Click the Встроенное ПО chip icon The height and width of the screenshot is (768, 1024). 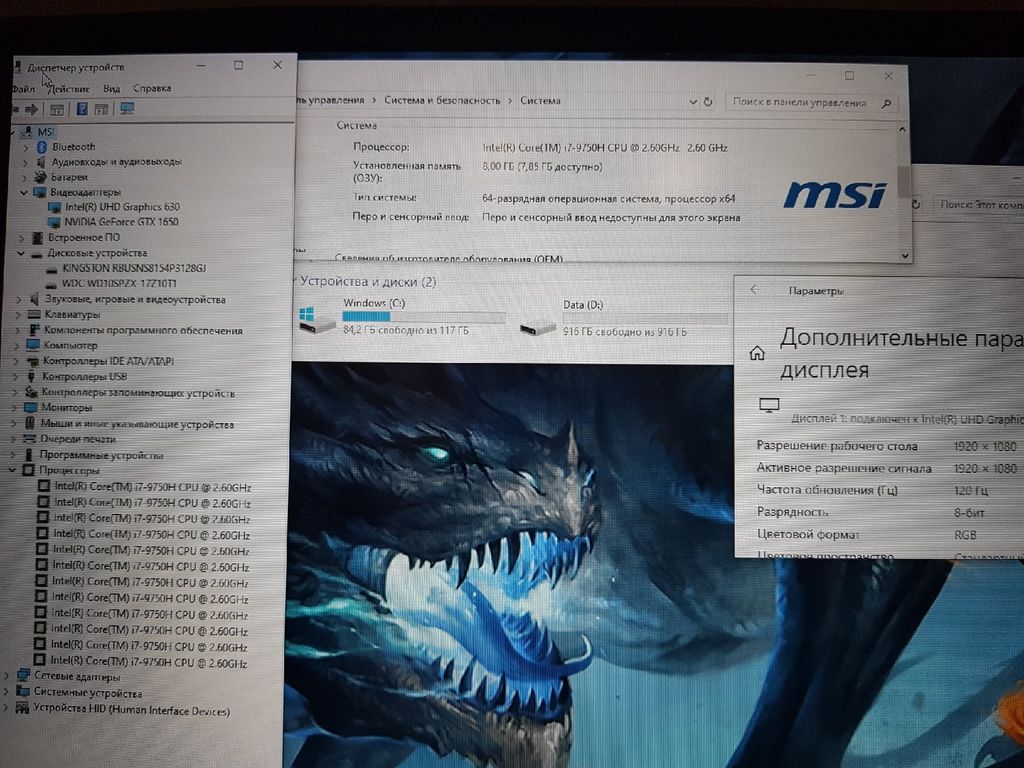[37, 238]
